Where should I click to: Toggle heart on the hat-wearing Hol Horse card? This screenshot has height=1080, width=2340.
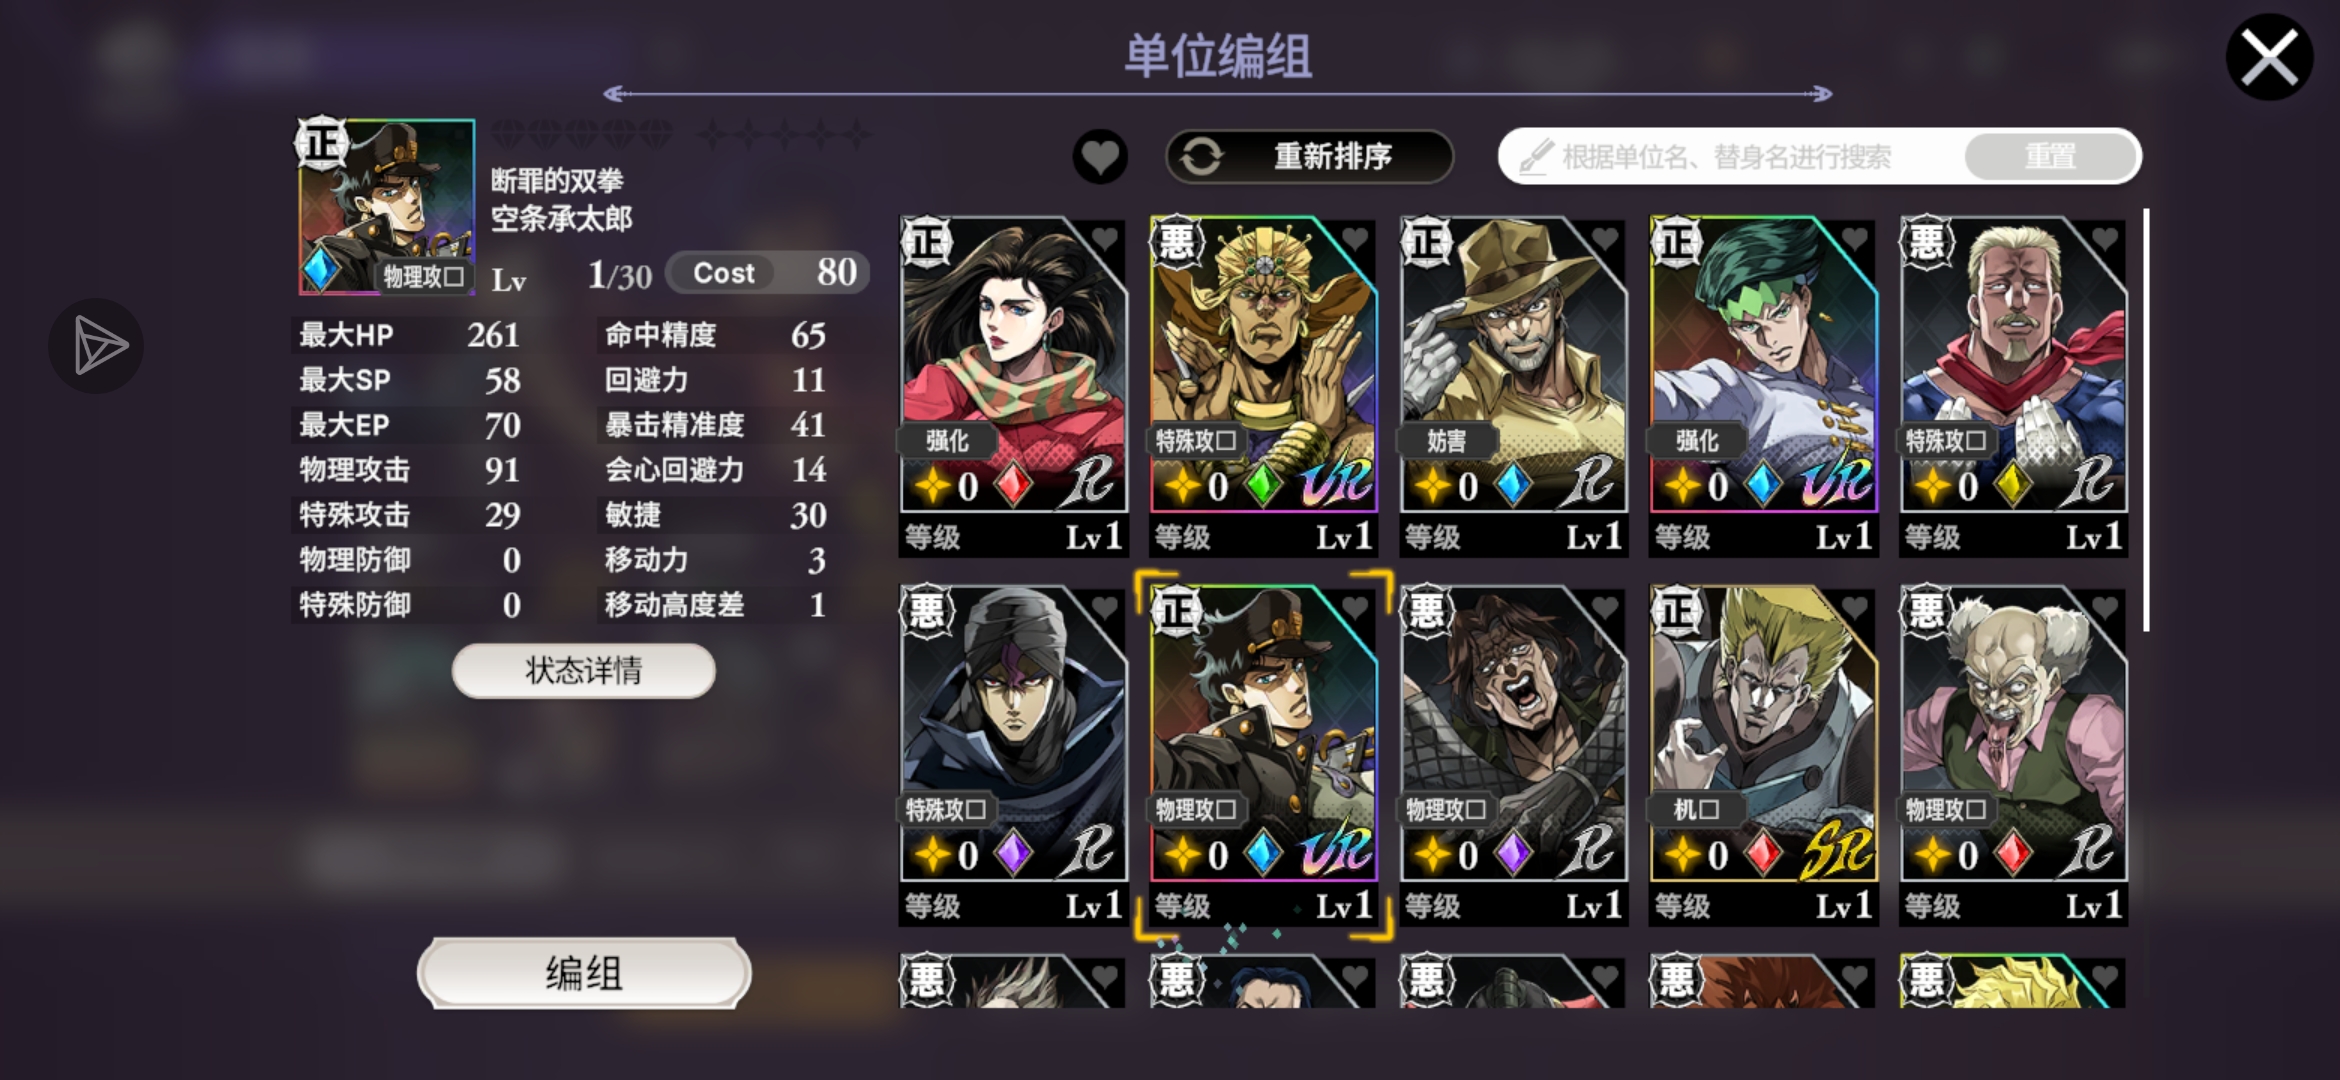pyautogui.click(x=1604, y=239)
